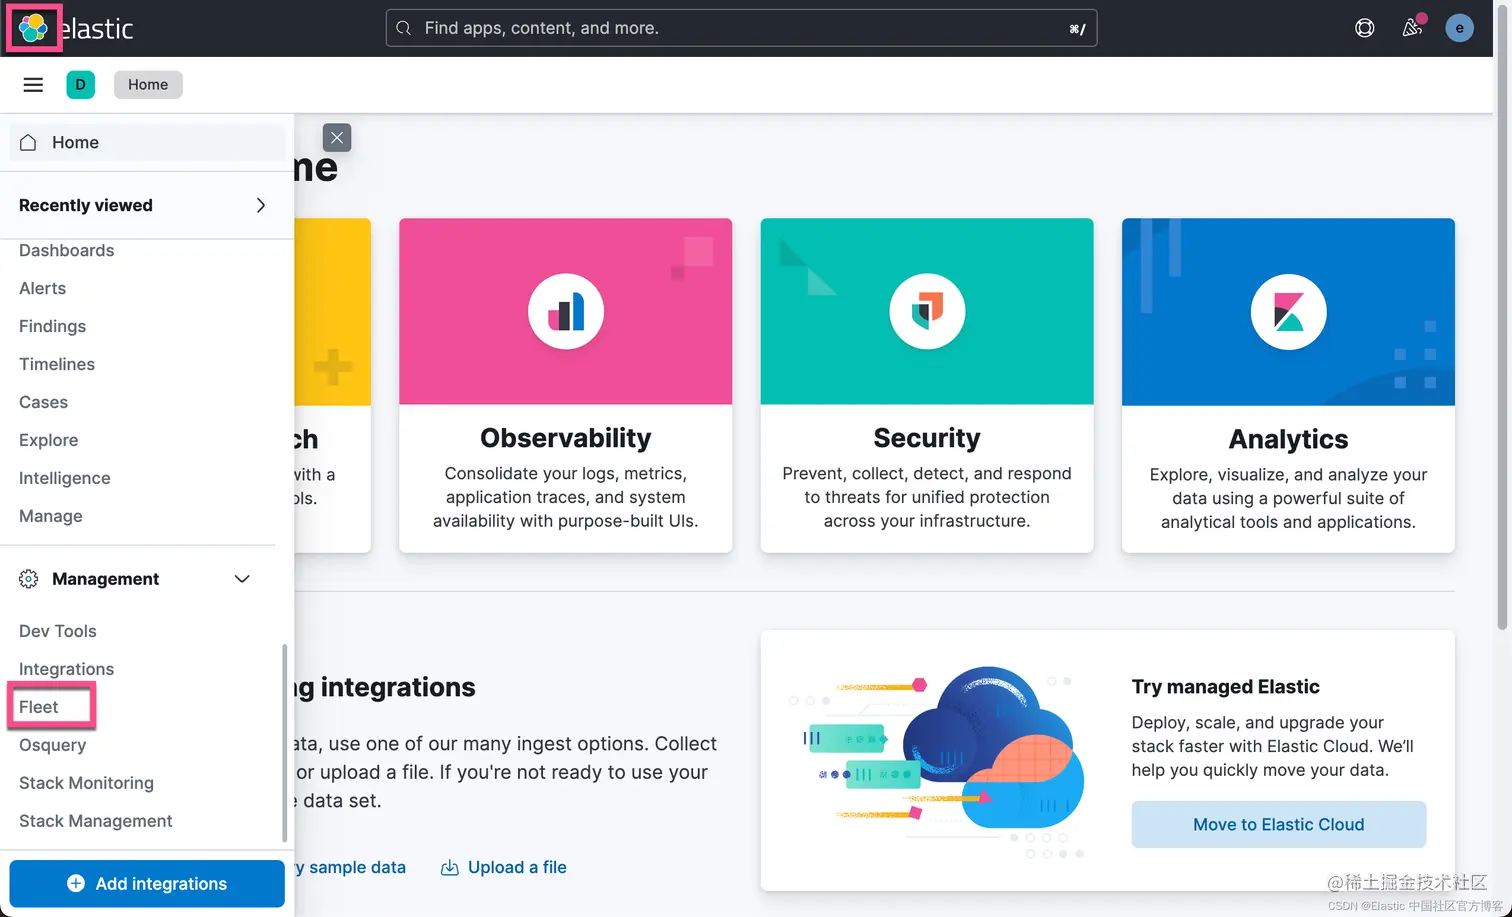Open the Analytics solution card
The image size is (1512, 917).
coord(1288,385)
